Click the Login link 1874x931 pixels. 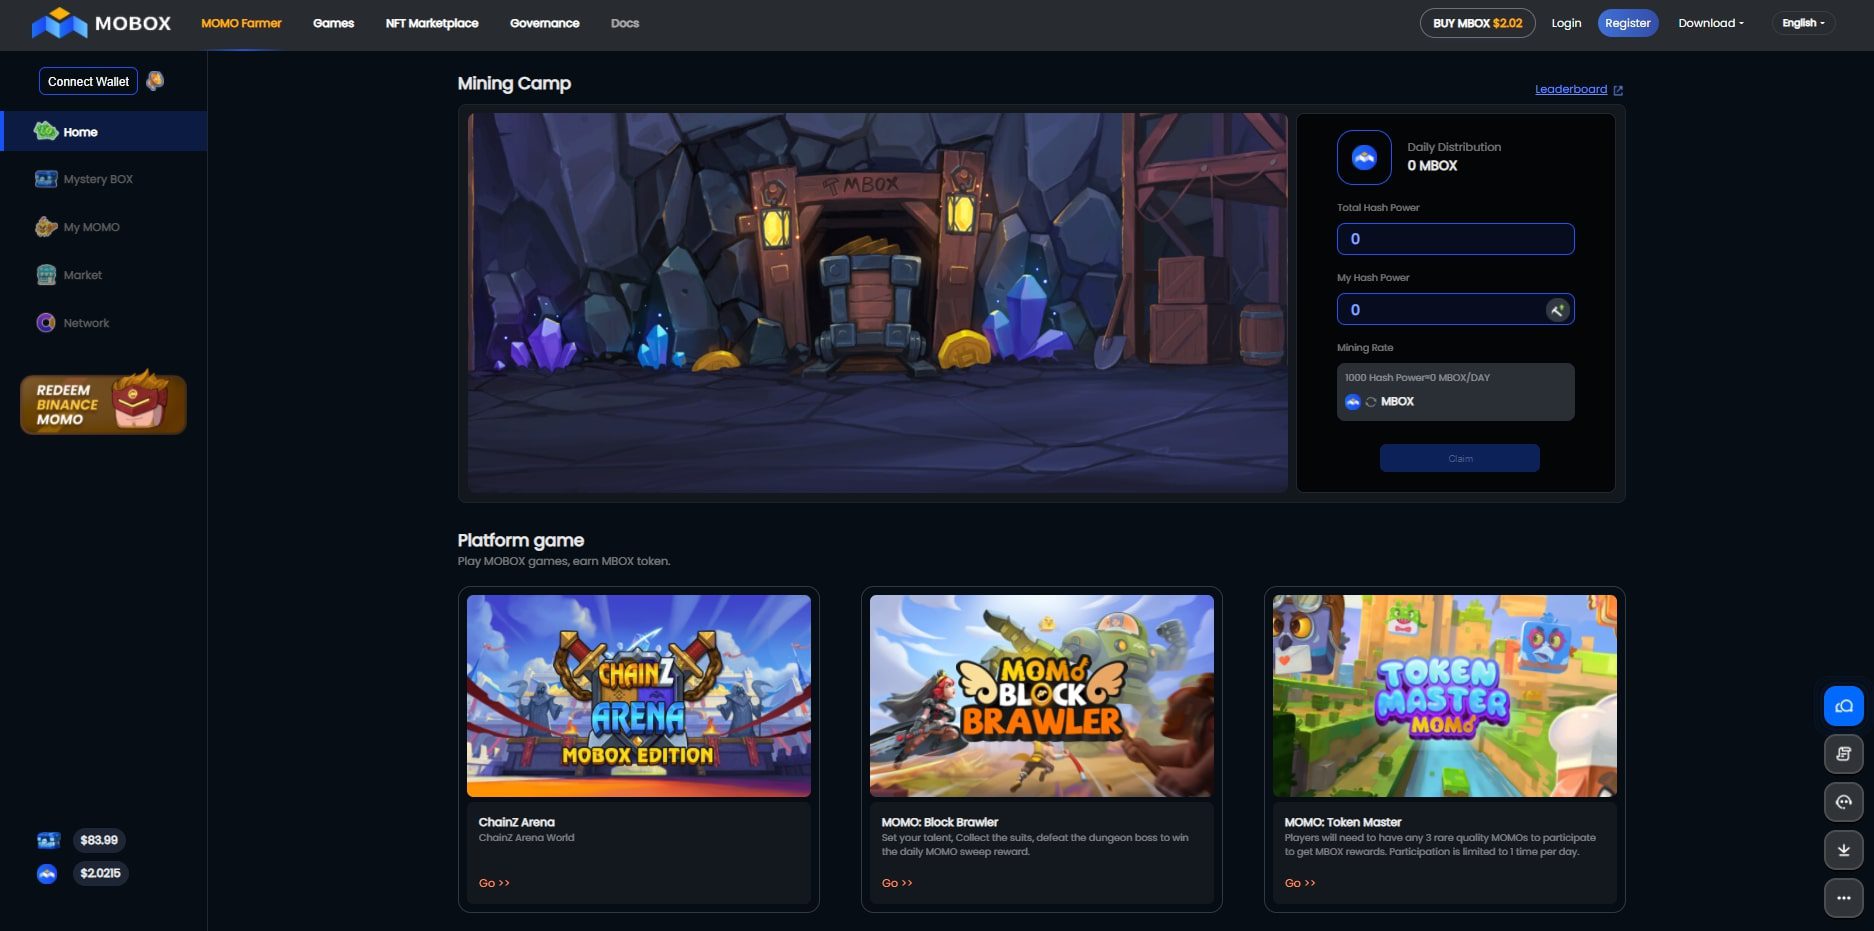click(1566, 23)
